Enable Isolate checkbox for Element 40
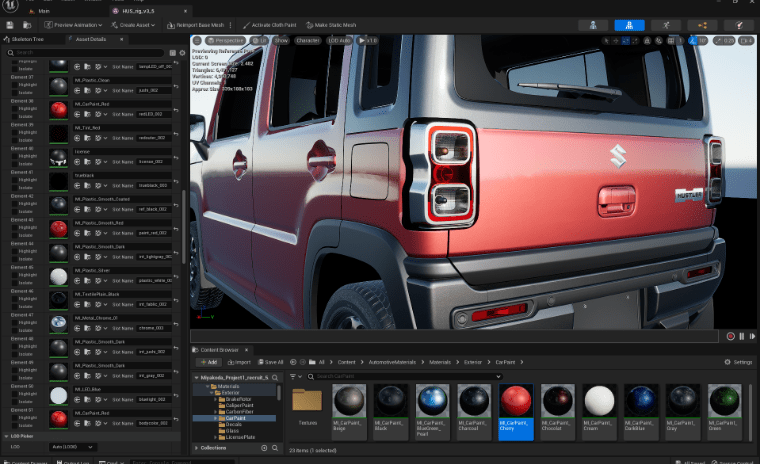The image size is (760, 464). pyautogui.click(x=14, y=164)
